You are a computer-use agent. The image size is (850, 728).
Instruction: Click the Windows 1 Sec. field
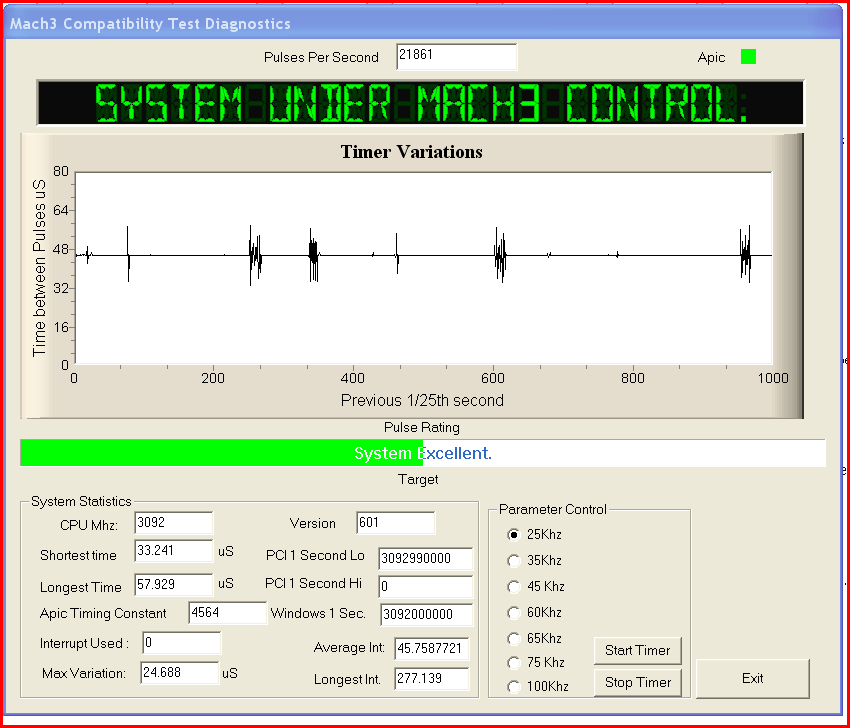(x=427, y=614)
